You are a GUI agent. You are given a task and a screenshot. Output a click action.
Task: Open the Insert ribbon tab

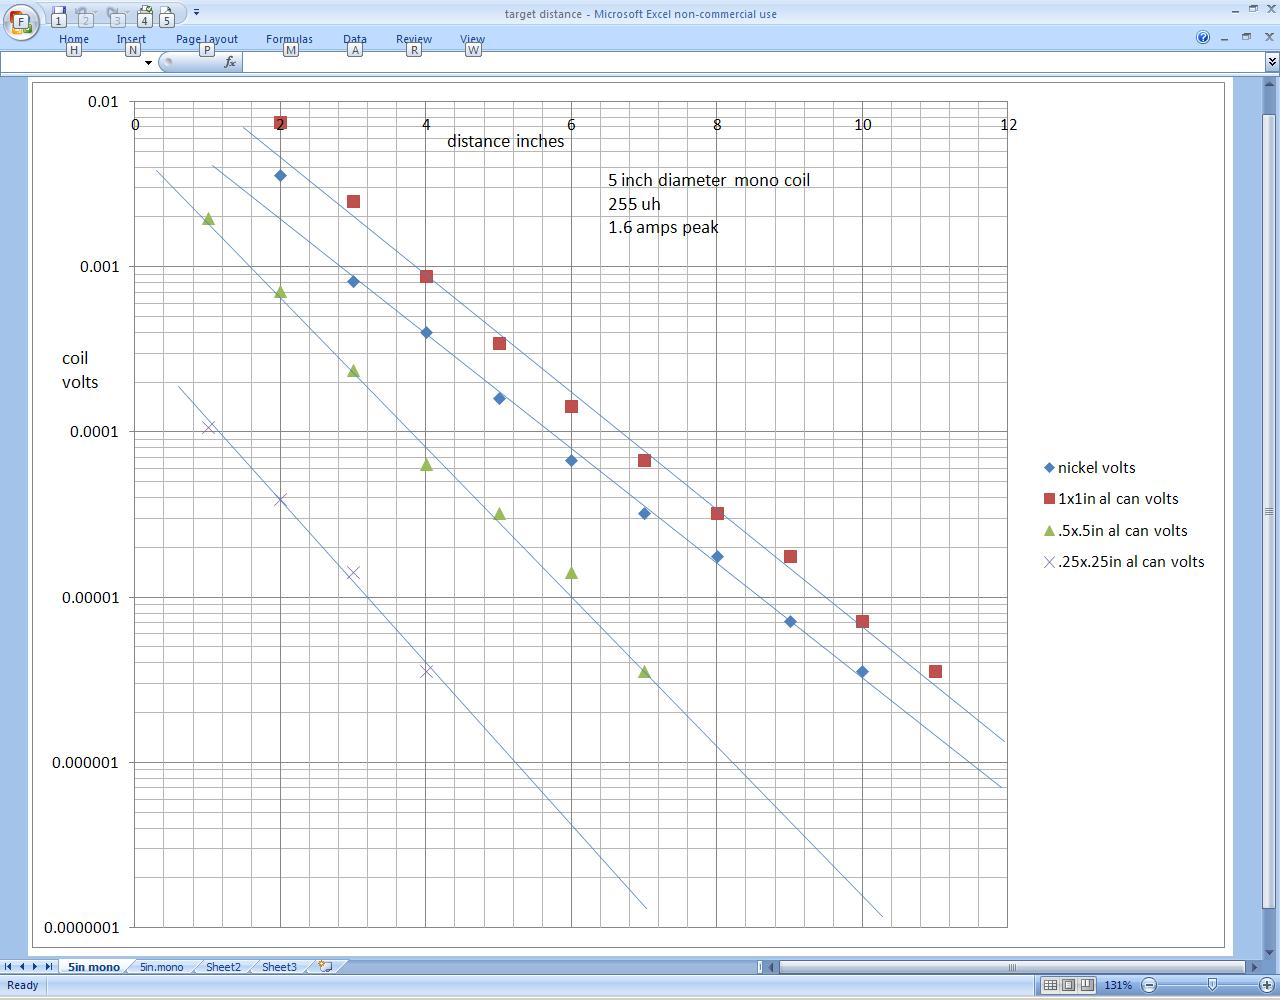pos(131,39)
